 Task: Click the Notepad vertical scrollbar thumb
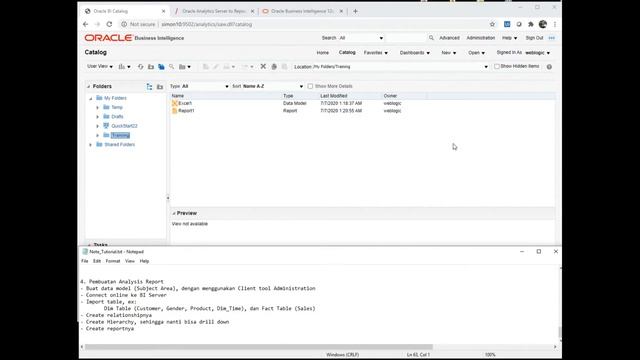point(560,332)
